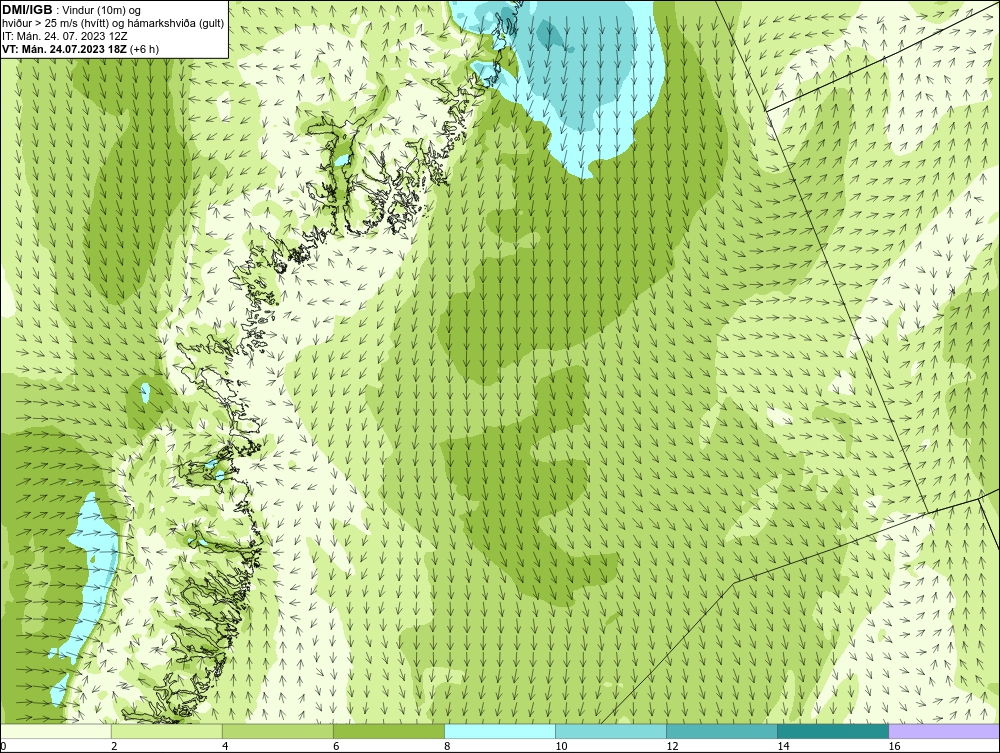Click the 'VT: Mán. 24.07.2023 18Z' line
Screen dimensions: 1000x753
64,49
